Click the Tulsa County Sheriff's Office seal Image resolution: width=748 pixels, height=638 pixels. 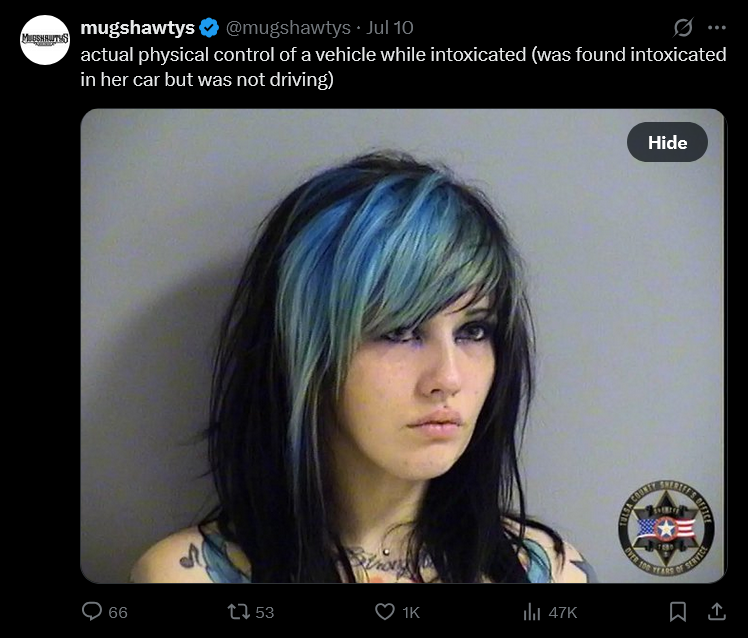coord(666,528)
